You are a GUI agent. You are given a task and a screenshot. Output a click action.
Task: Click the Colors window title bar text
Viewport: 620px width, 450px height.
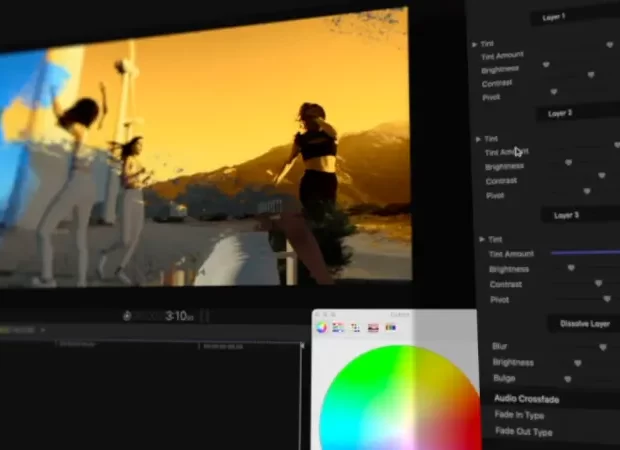pos(400,314)
